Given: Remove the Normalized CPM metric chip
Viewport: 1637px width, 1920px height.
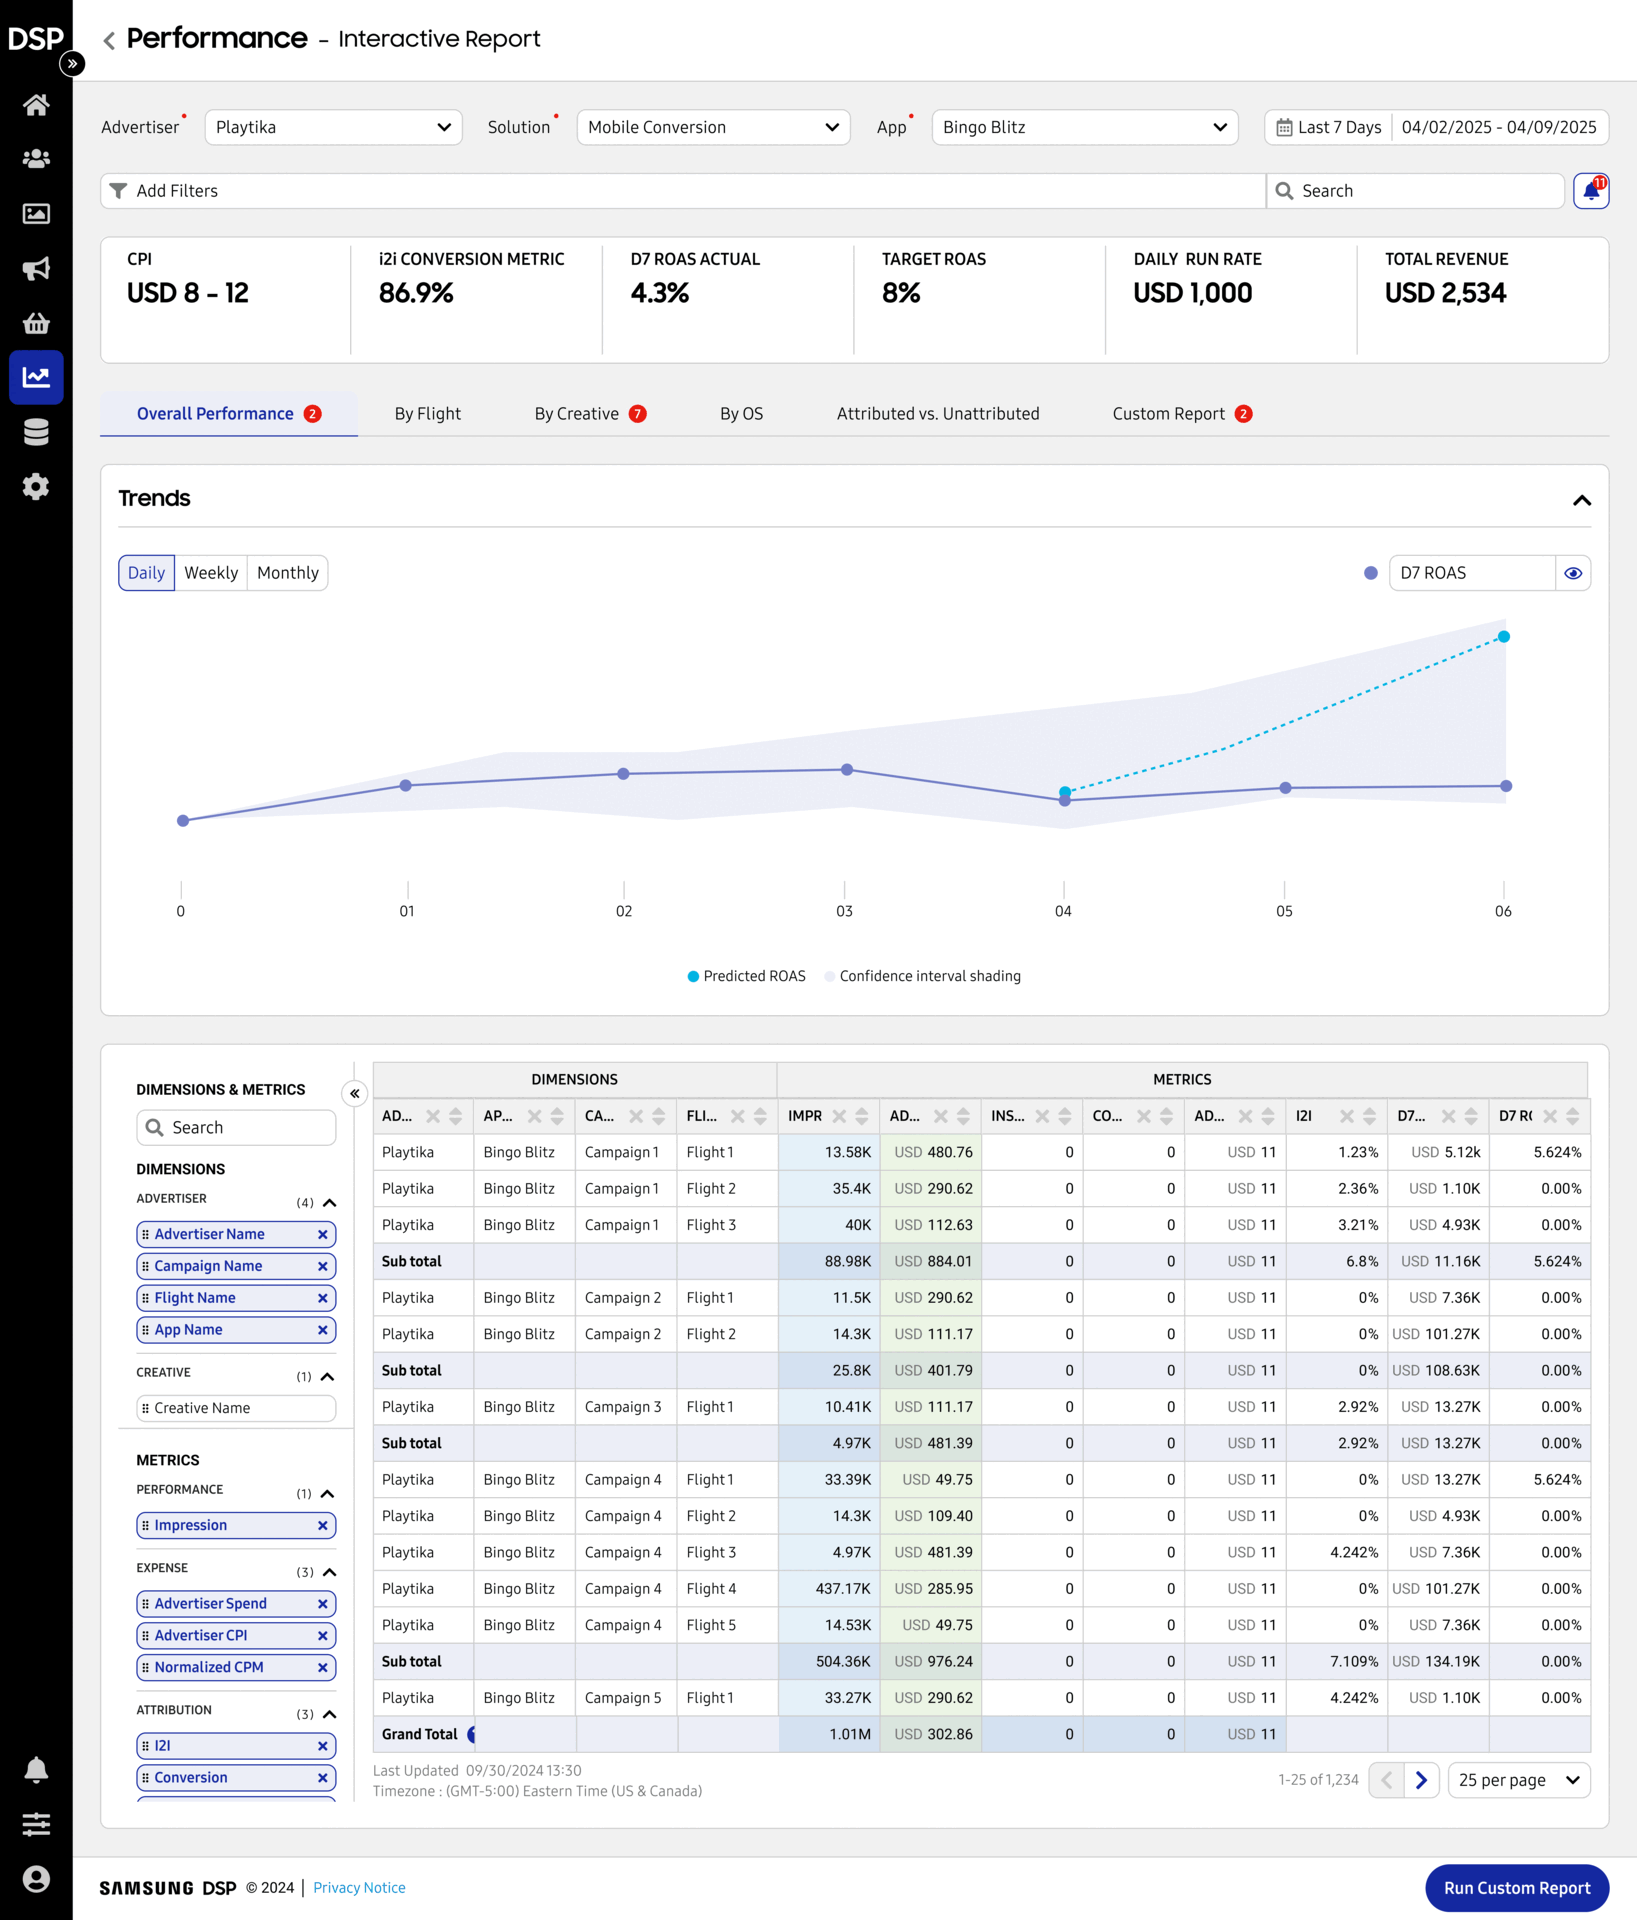Looking at the screenshot, I should [323, 1668].
